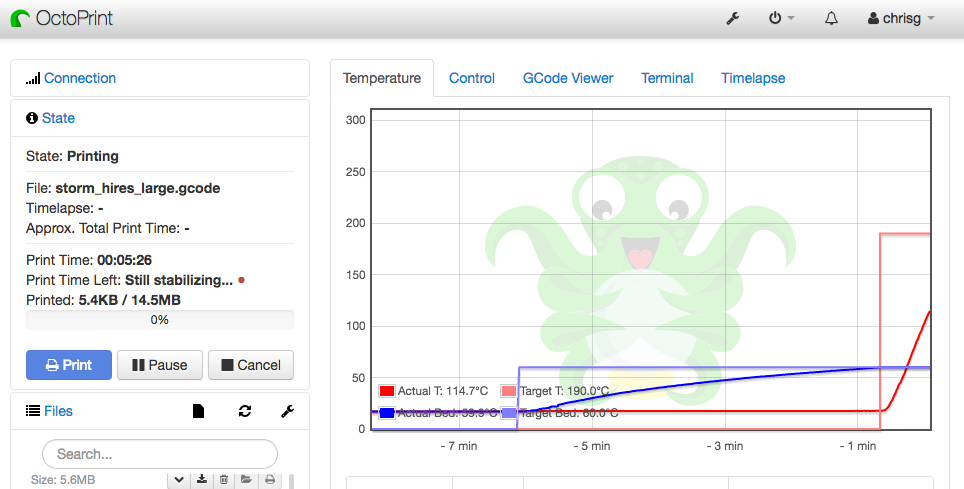Switch to the Control tab
Viewport: 964px width, 489px height.
(x=472, y=78)
